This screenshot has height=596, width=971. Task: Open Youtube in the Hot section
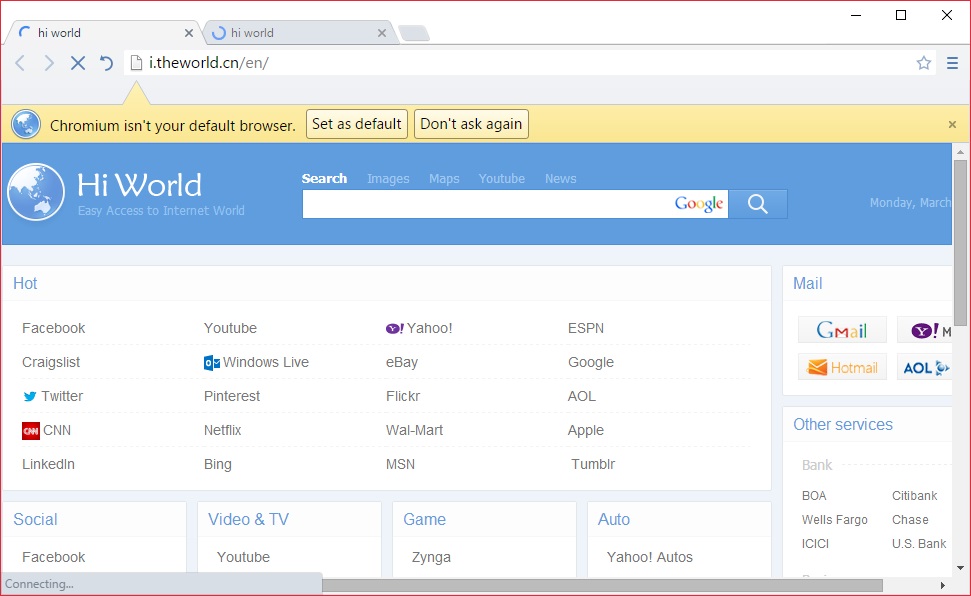click(230, 328)
